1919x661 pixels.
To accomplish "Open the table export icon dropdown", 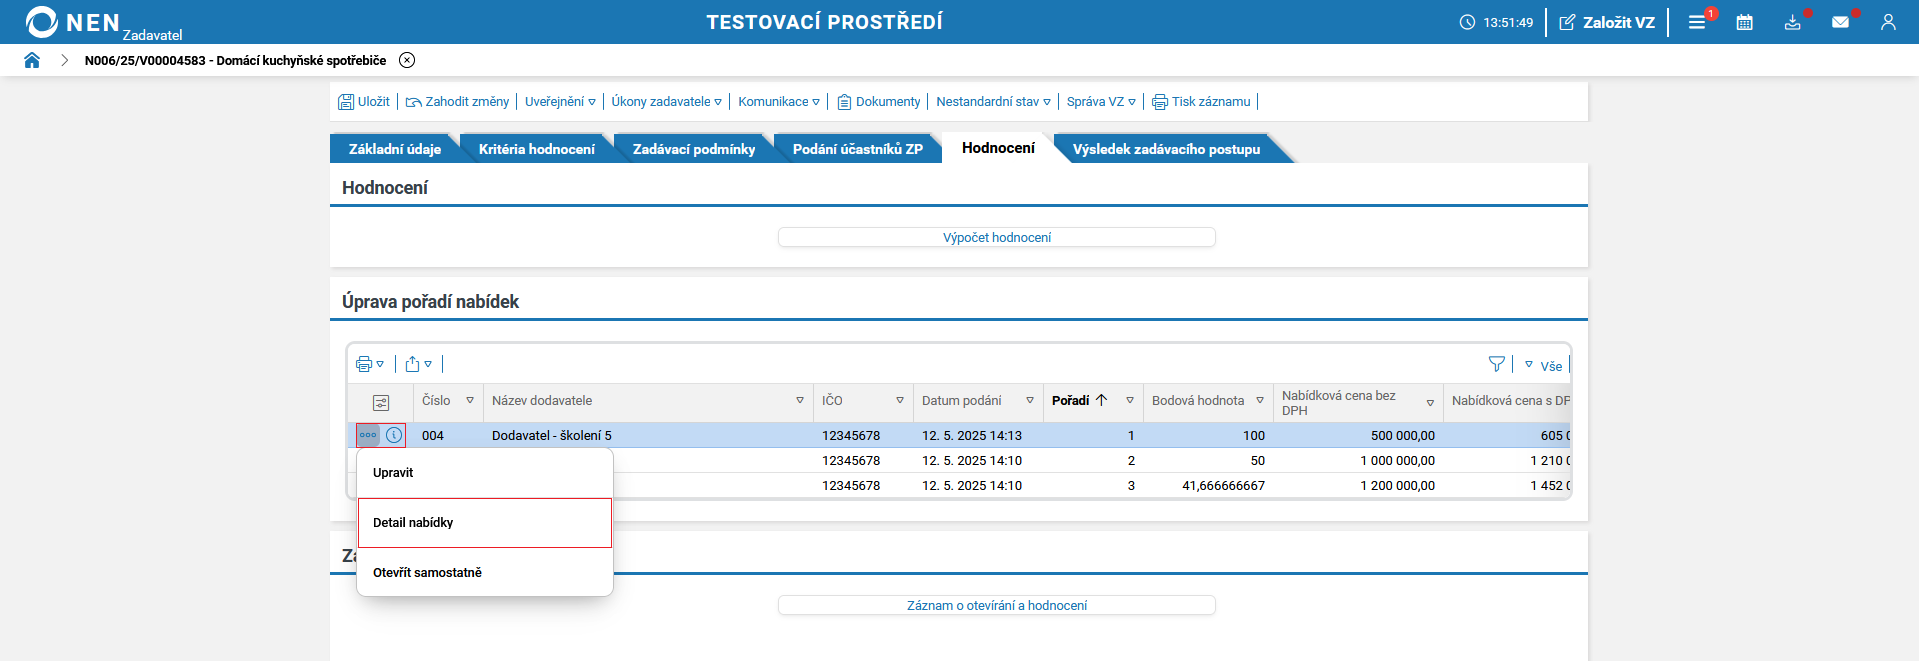I will 419,364.
